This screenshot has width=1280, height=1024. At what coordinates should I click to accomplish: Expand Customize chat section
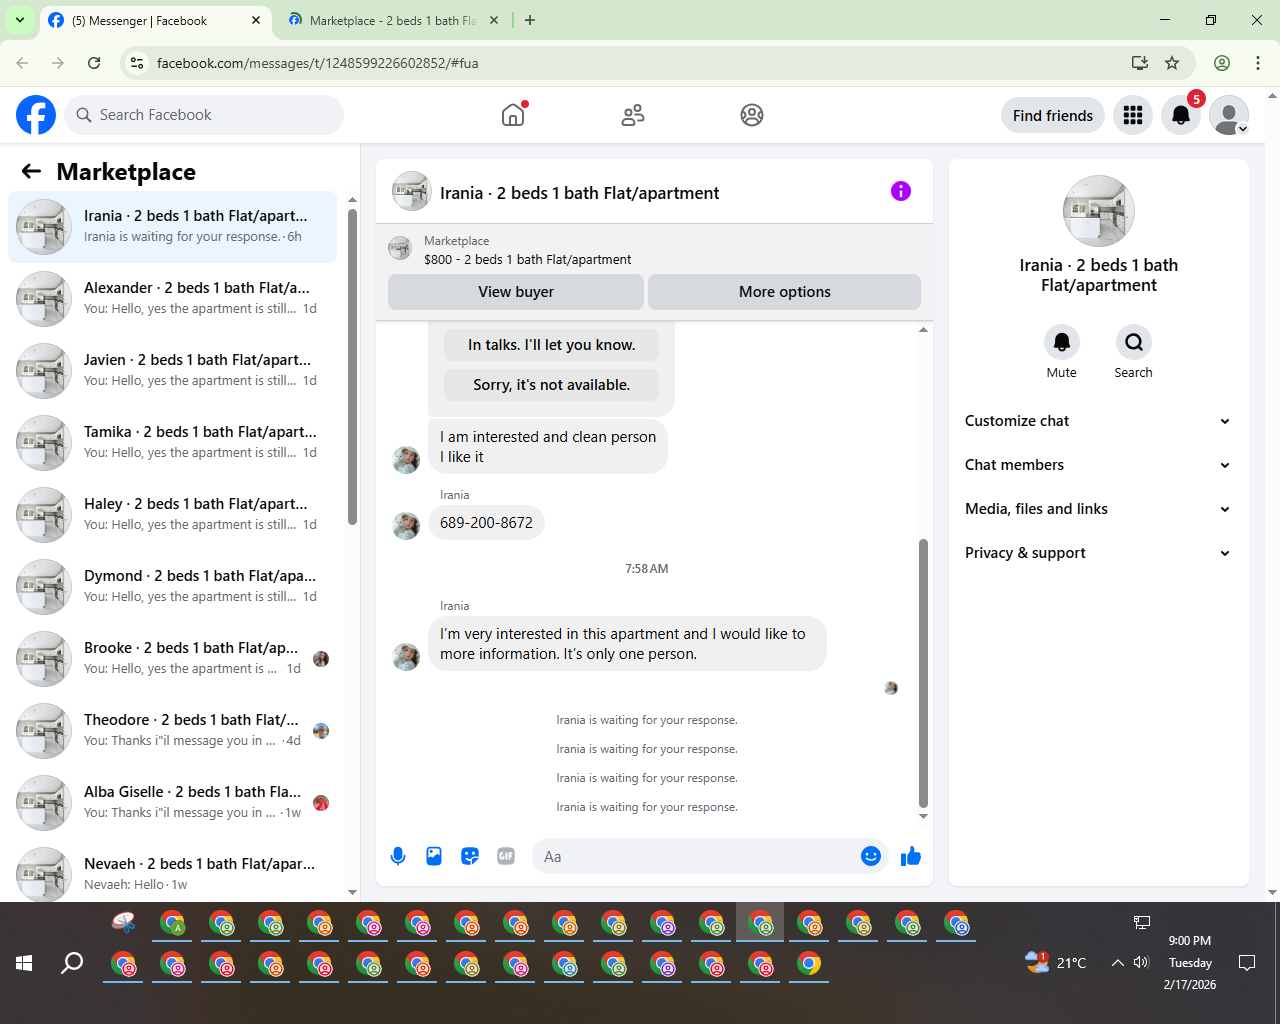coord(1098,421)
